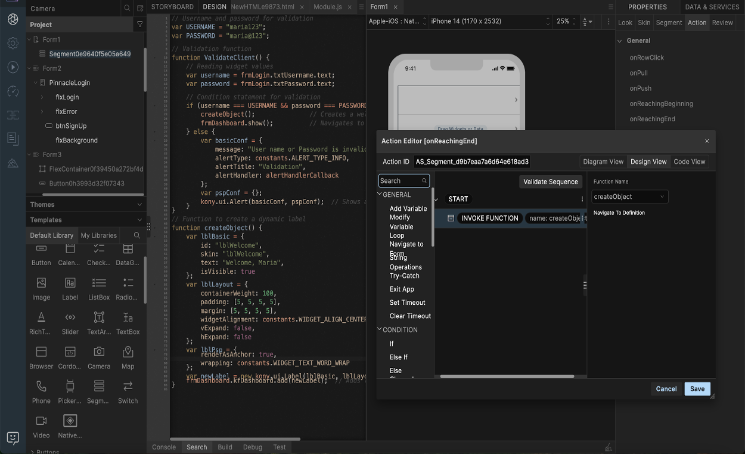Click the Switch widget icon

click(x=128, y=386)
